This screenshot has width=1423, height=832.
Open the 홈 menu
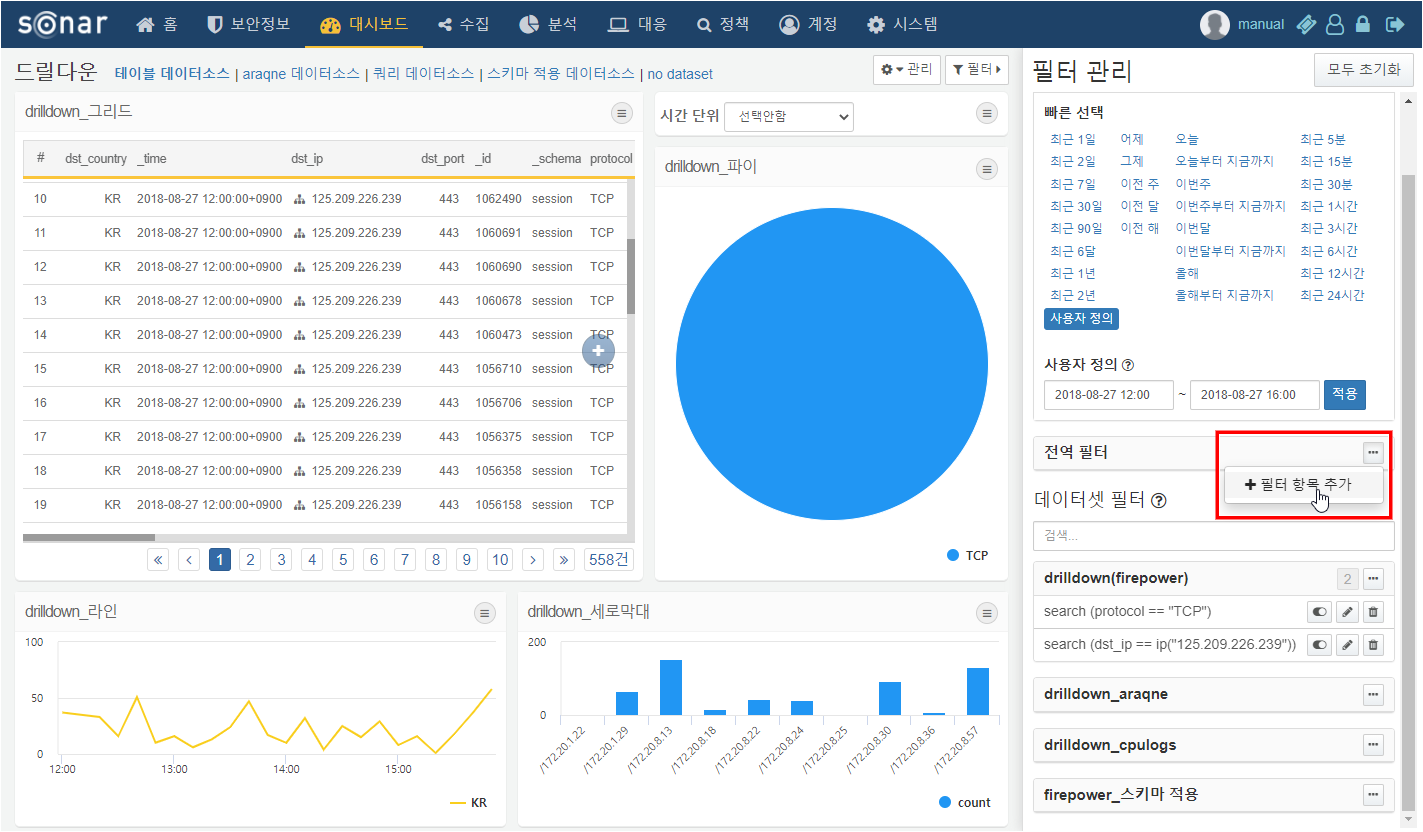tap(157, 24)
